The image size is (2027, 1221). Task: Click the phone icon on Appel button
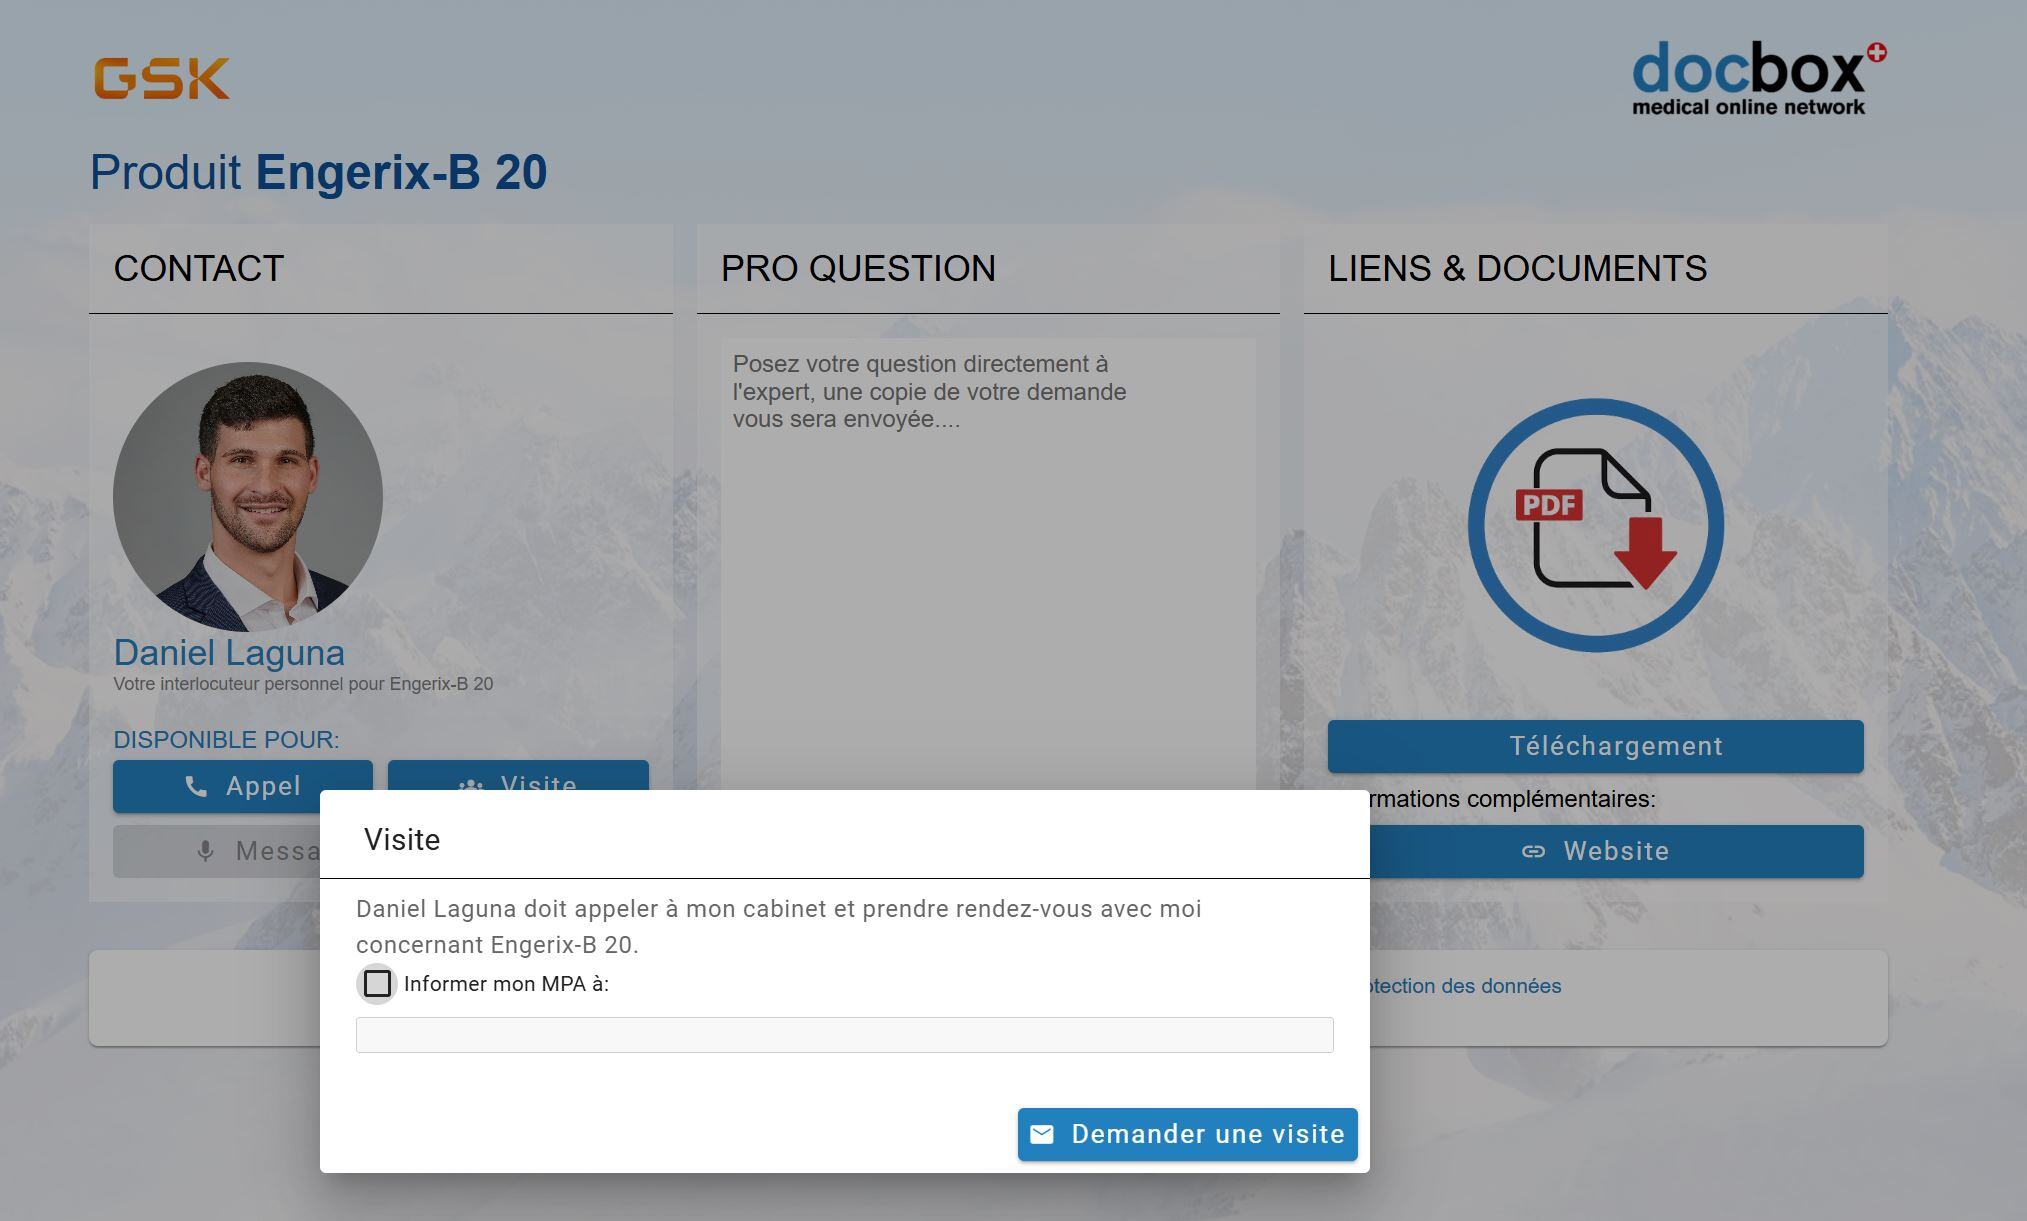click(x=196, y=786)
